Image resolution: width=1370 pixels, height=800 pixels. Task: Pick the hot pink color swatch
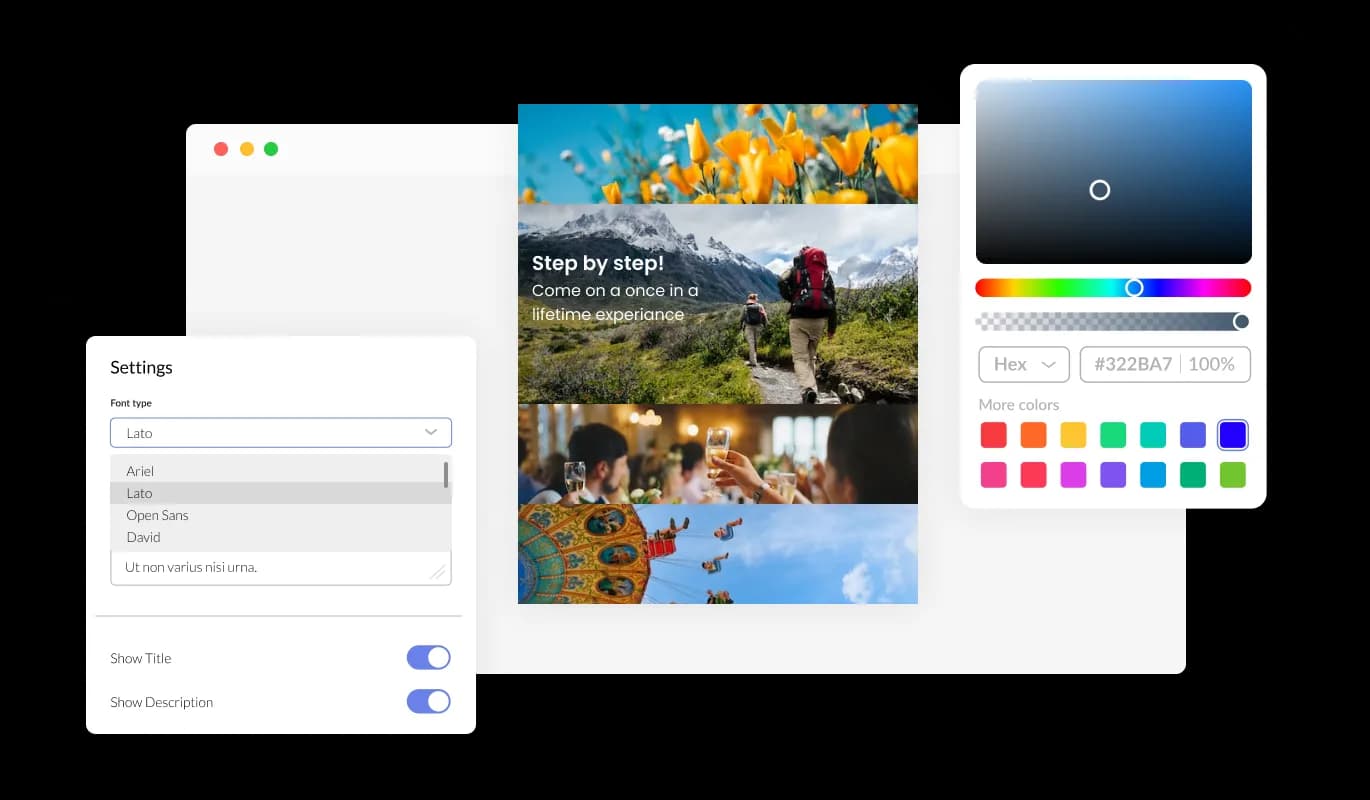993,475
